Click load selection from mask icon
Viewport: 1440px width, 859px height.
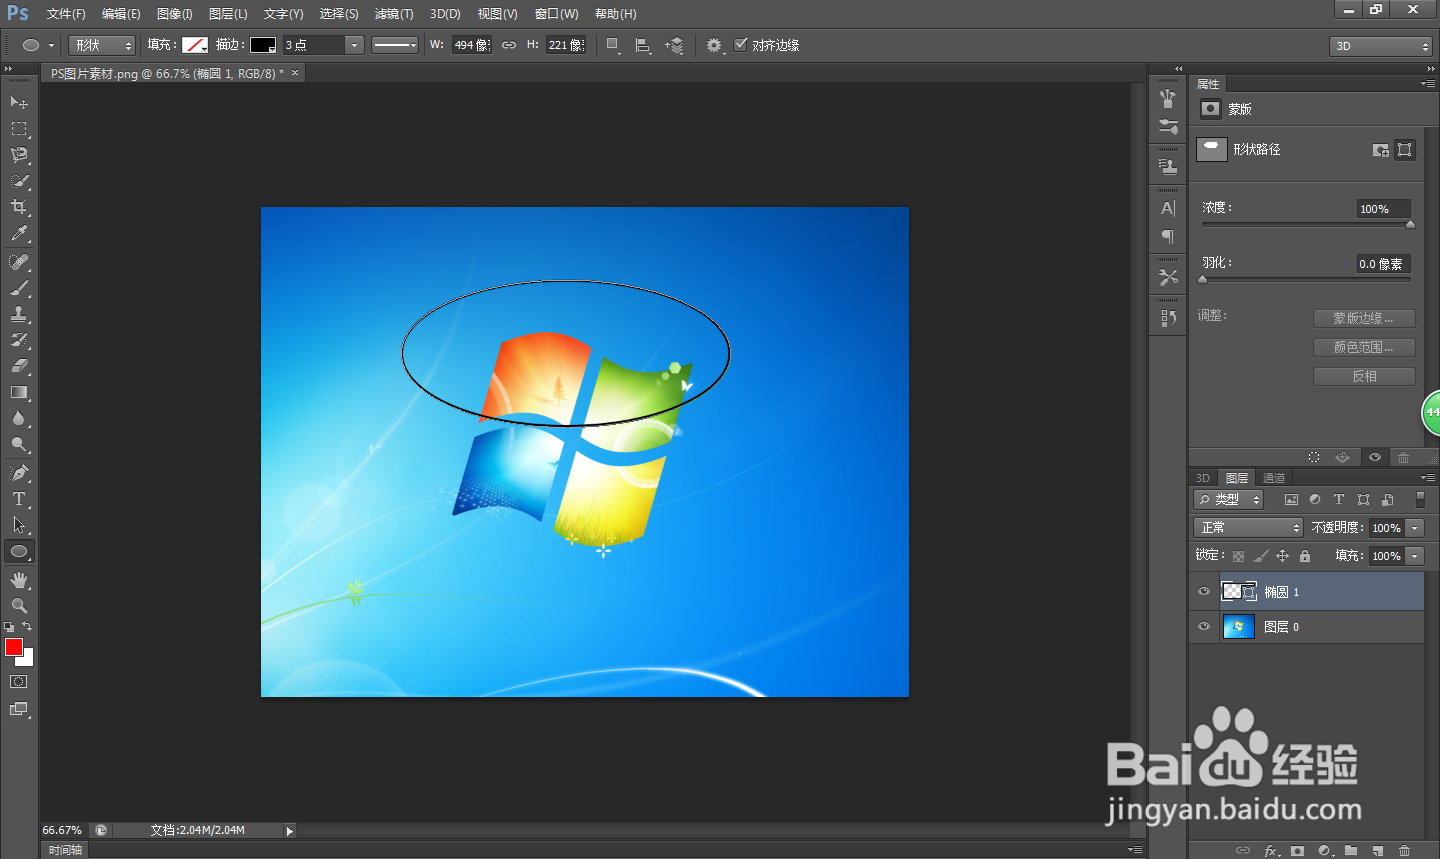tap(1314, 457)
